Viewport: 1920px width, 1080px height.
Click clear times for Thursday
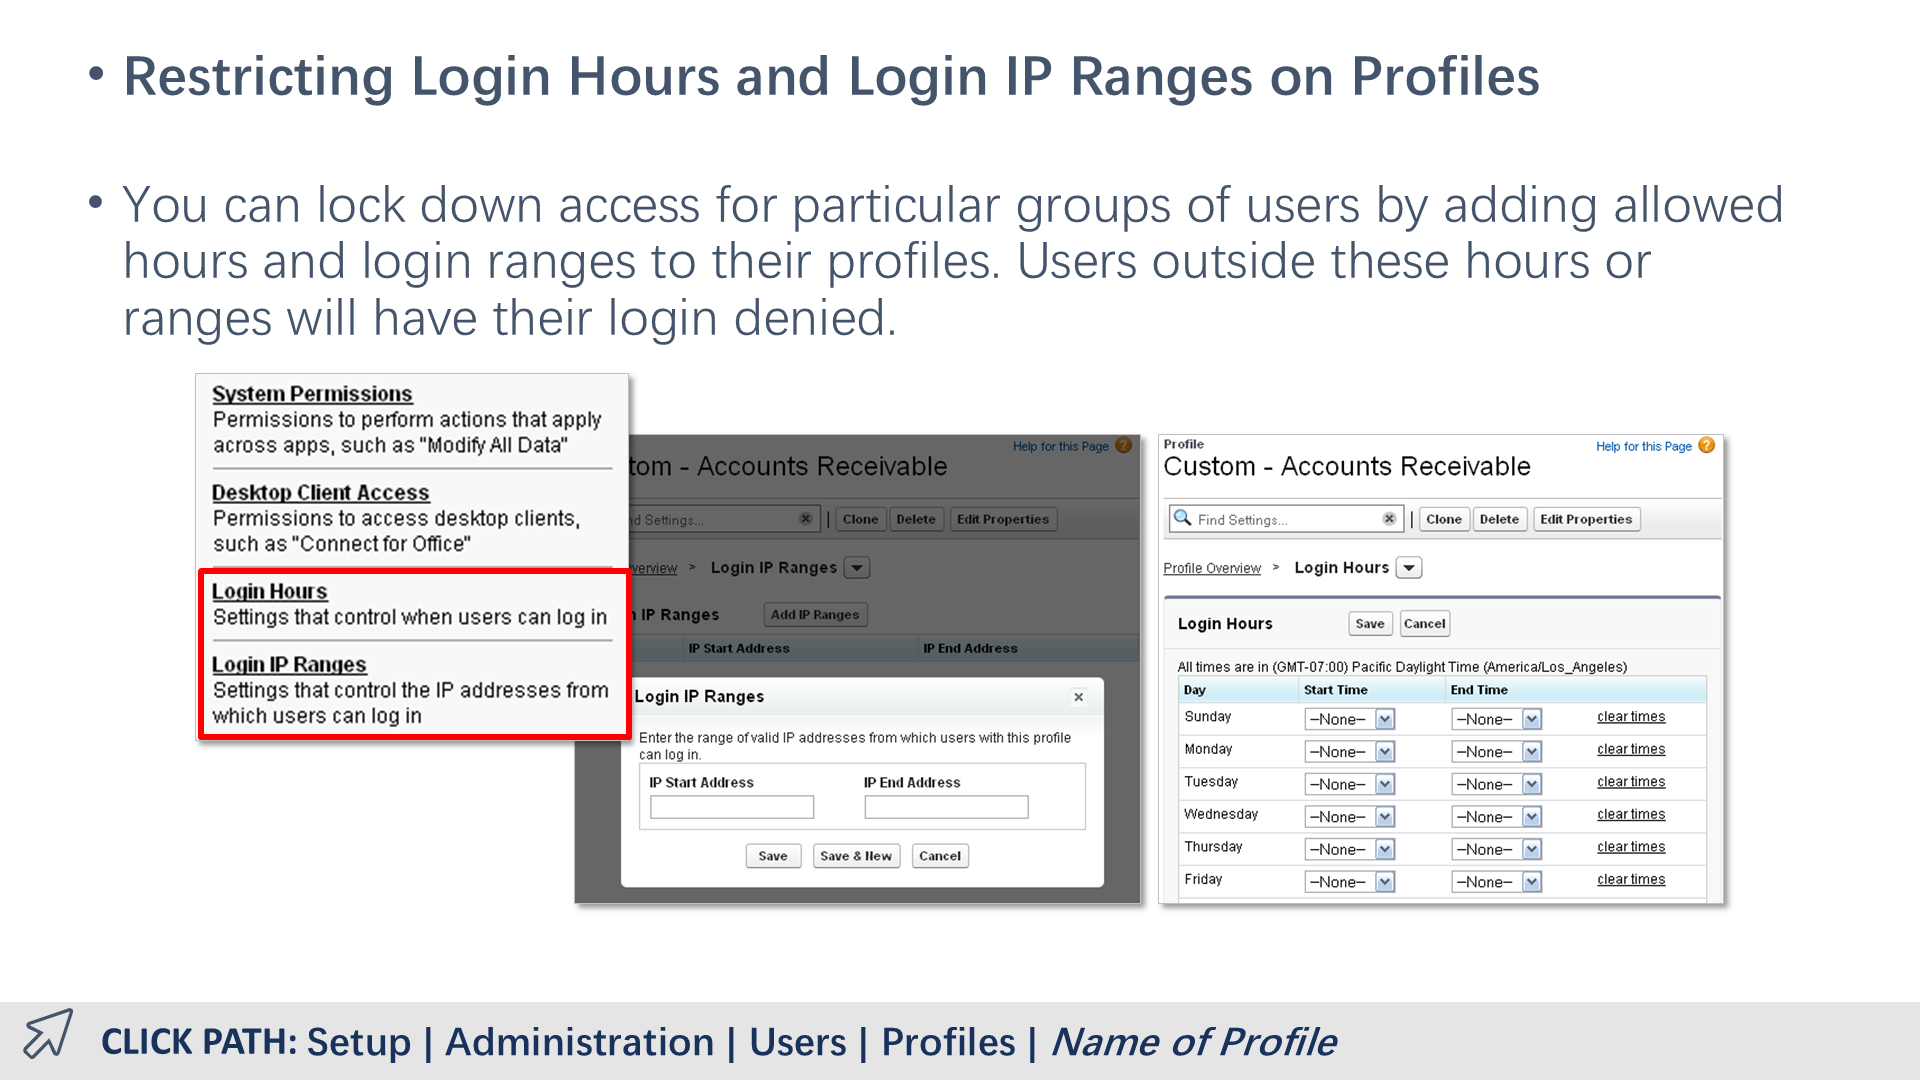(1631, 847)
